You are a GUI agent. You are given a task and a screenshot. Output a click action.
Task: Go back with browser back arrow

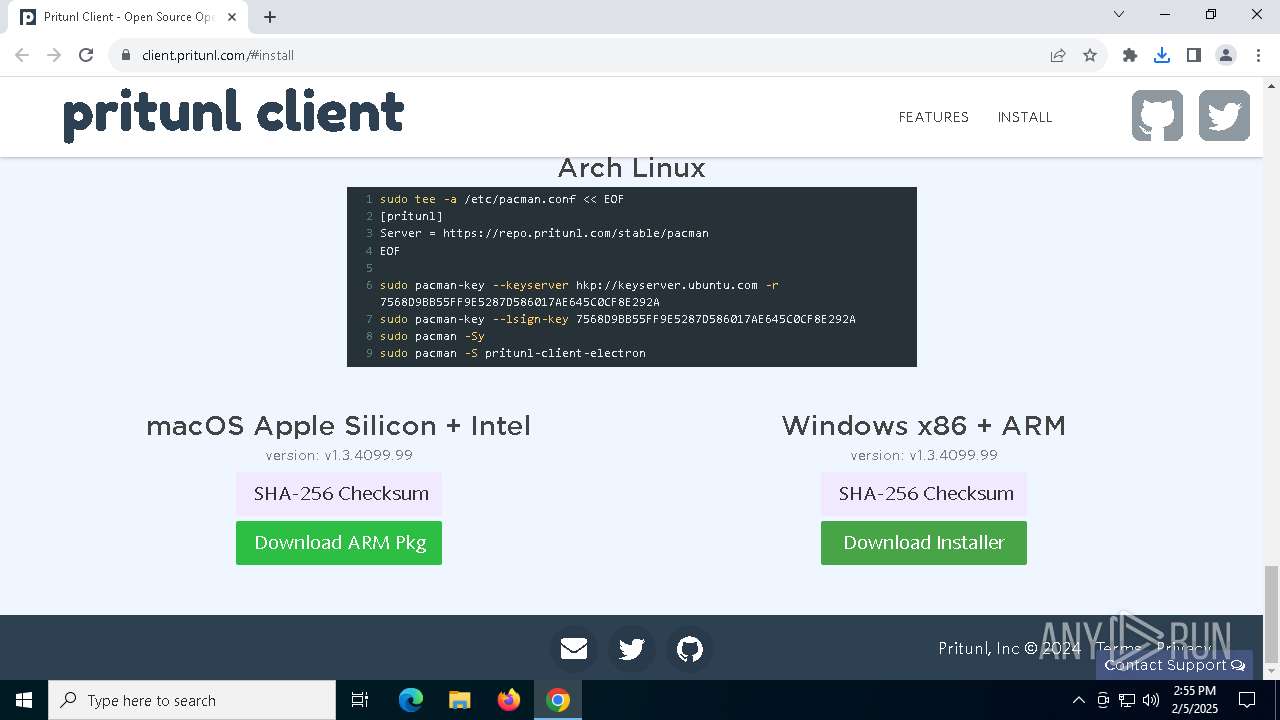pos(22,55)
